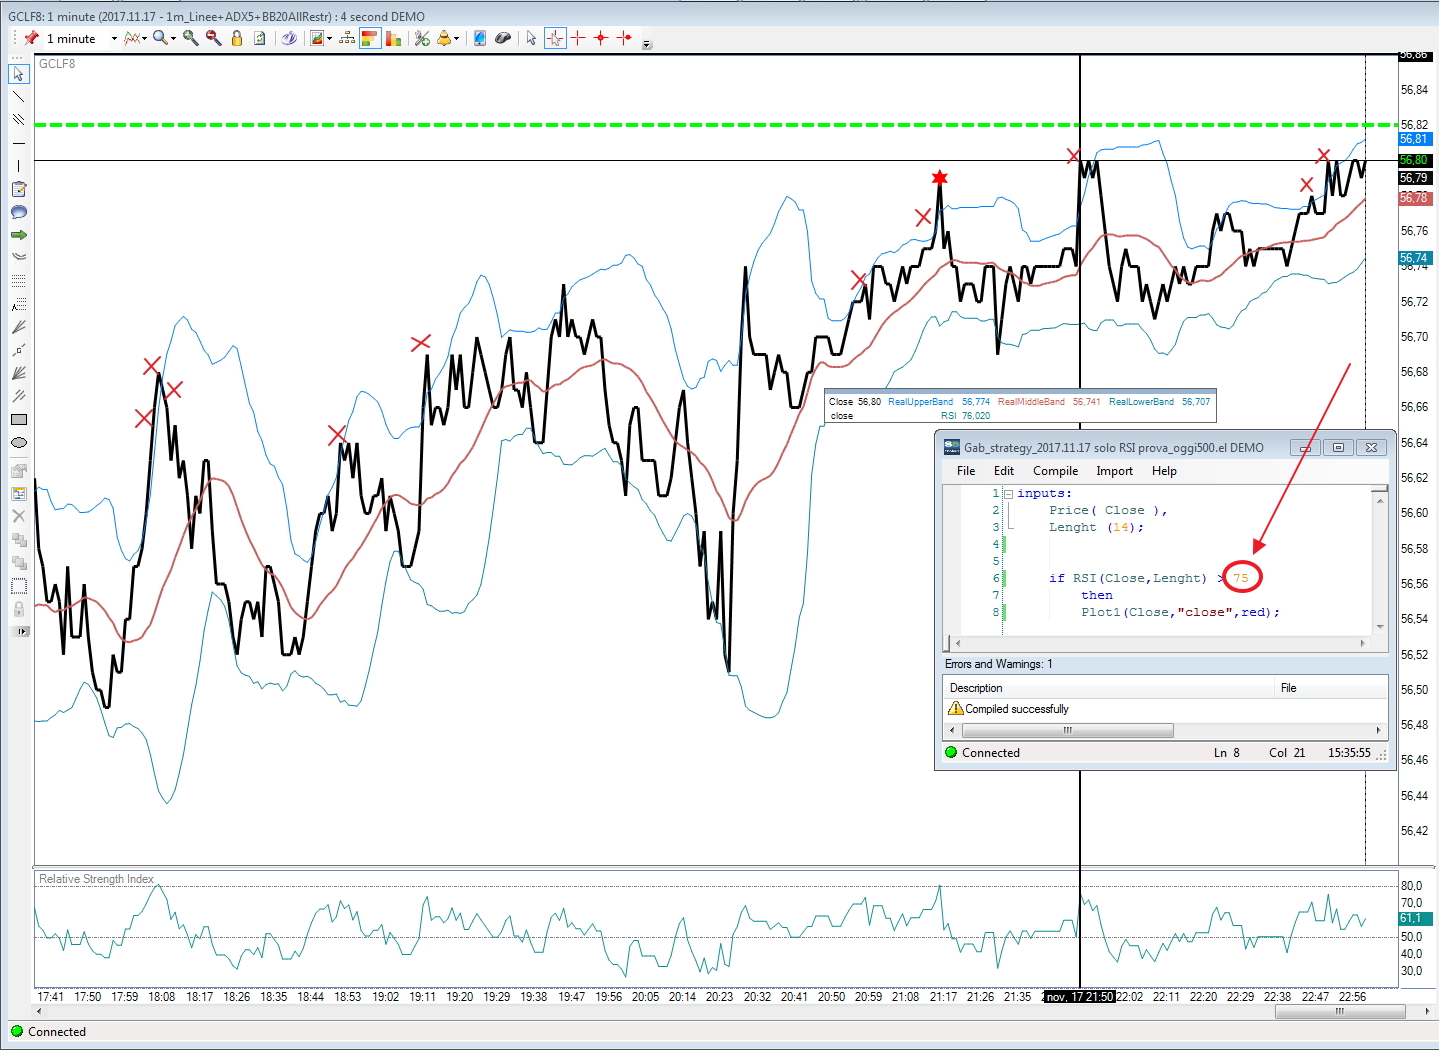Select the plain red crosshair cursor
Image resolution: width=1439 pixels, height=1050 pixels.
click(579, 38)
